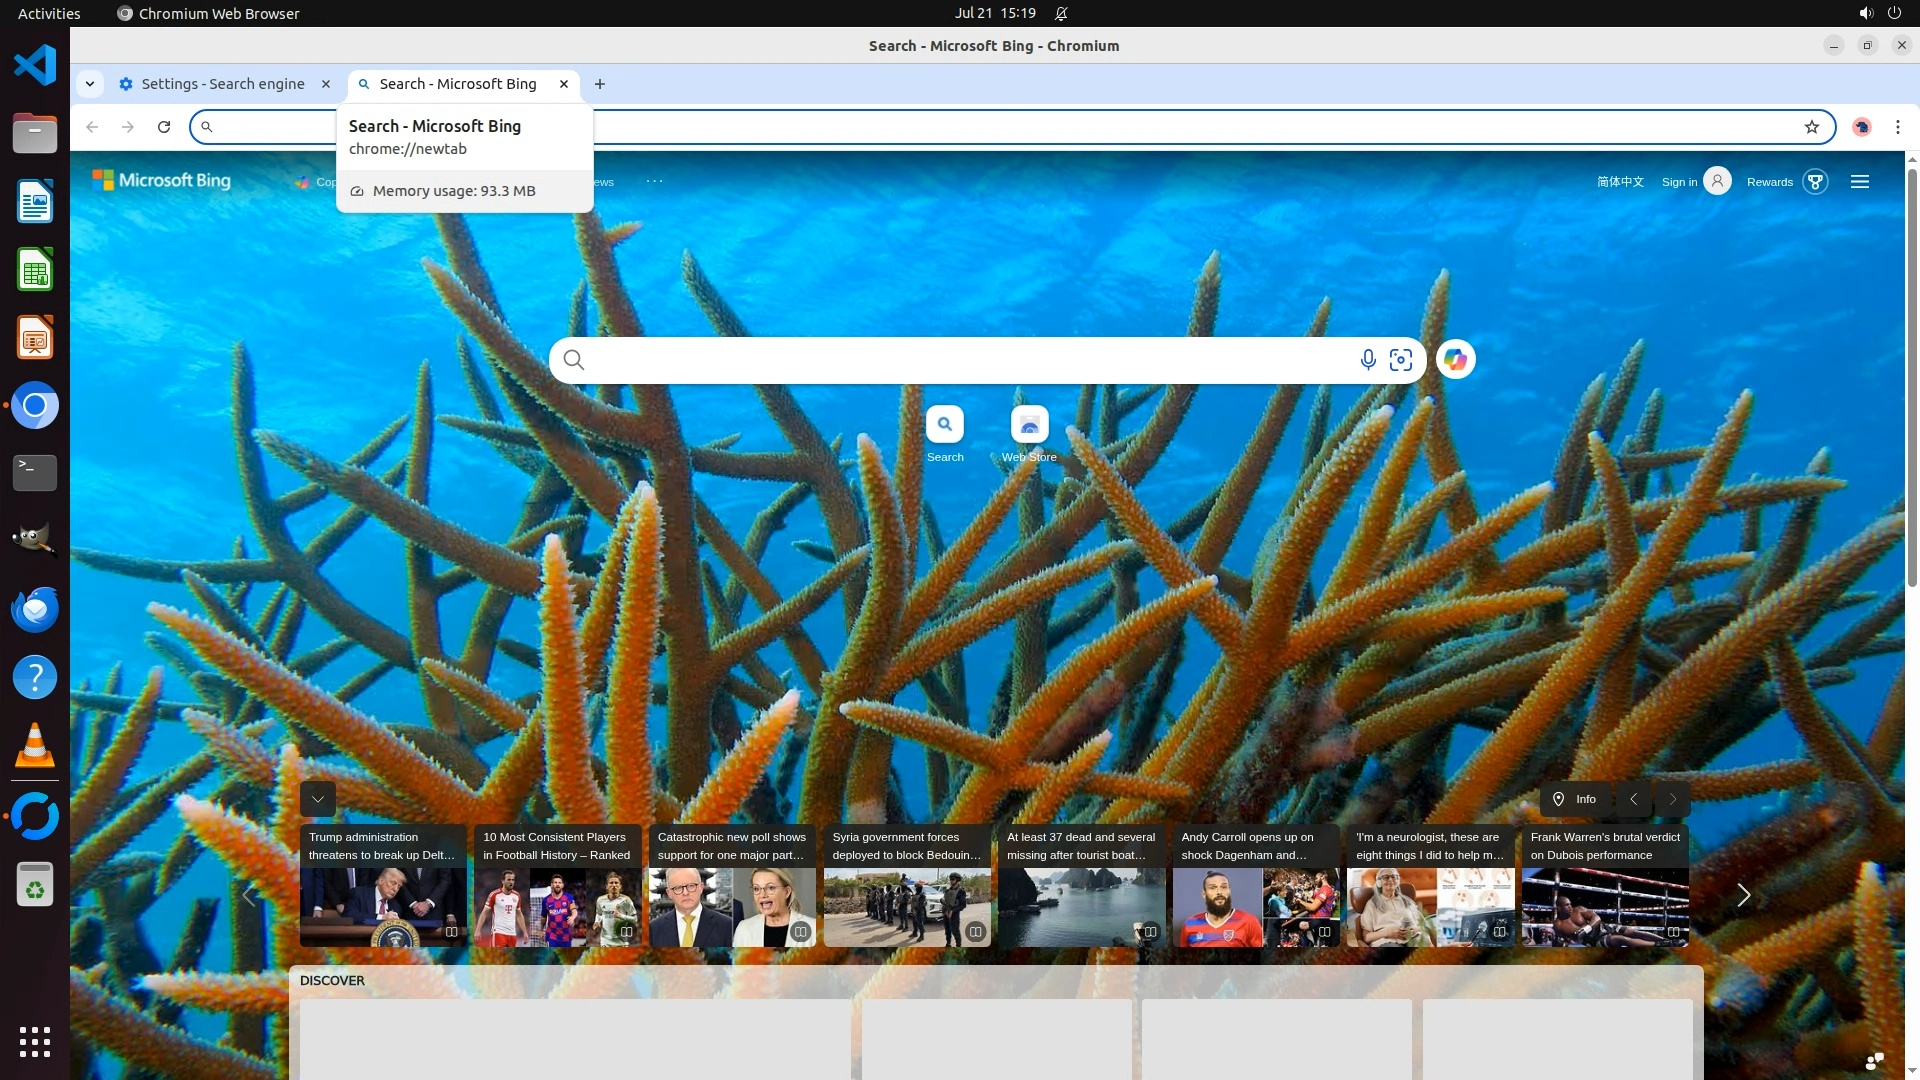Click the Sign in link
The width and height of the screenshot is (1920, 1080).
point(1679,182)
